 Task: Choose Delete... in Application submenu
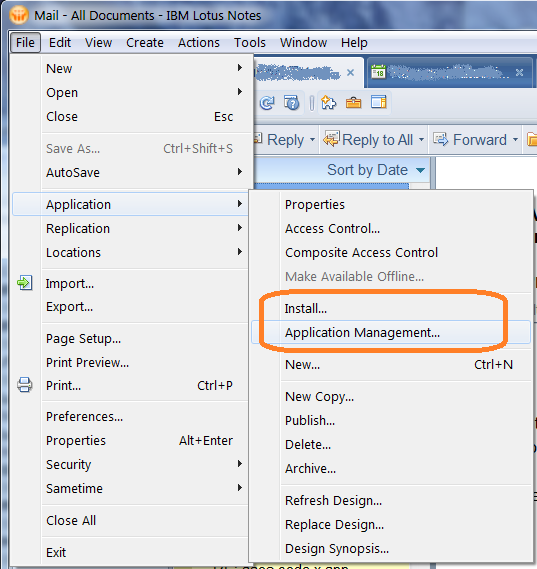coord(391,445)
